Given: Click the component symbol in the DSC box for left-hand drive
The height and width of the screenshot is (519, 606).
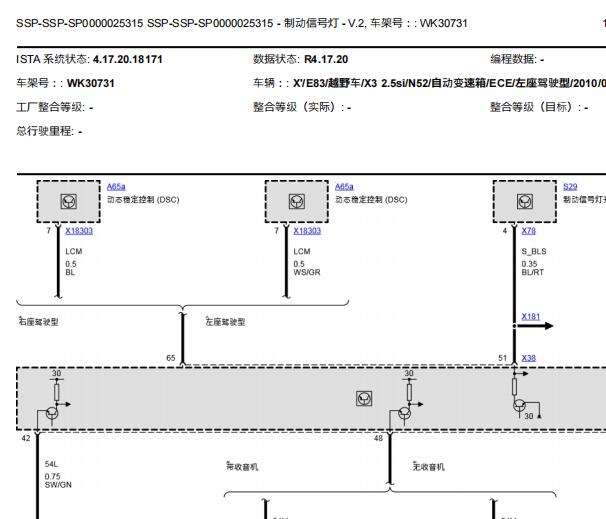Looking at the screenshot, I should [296, 201].
